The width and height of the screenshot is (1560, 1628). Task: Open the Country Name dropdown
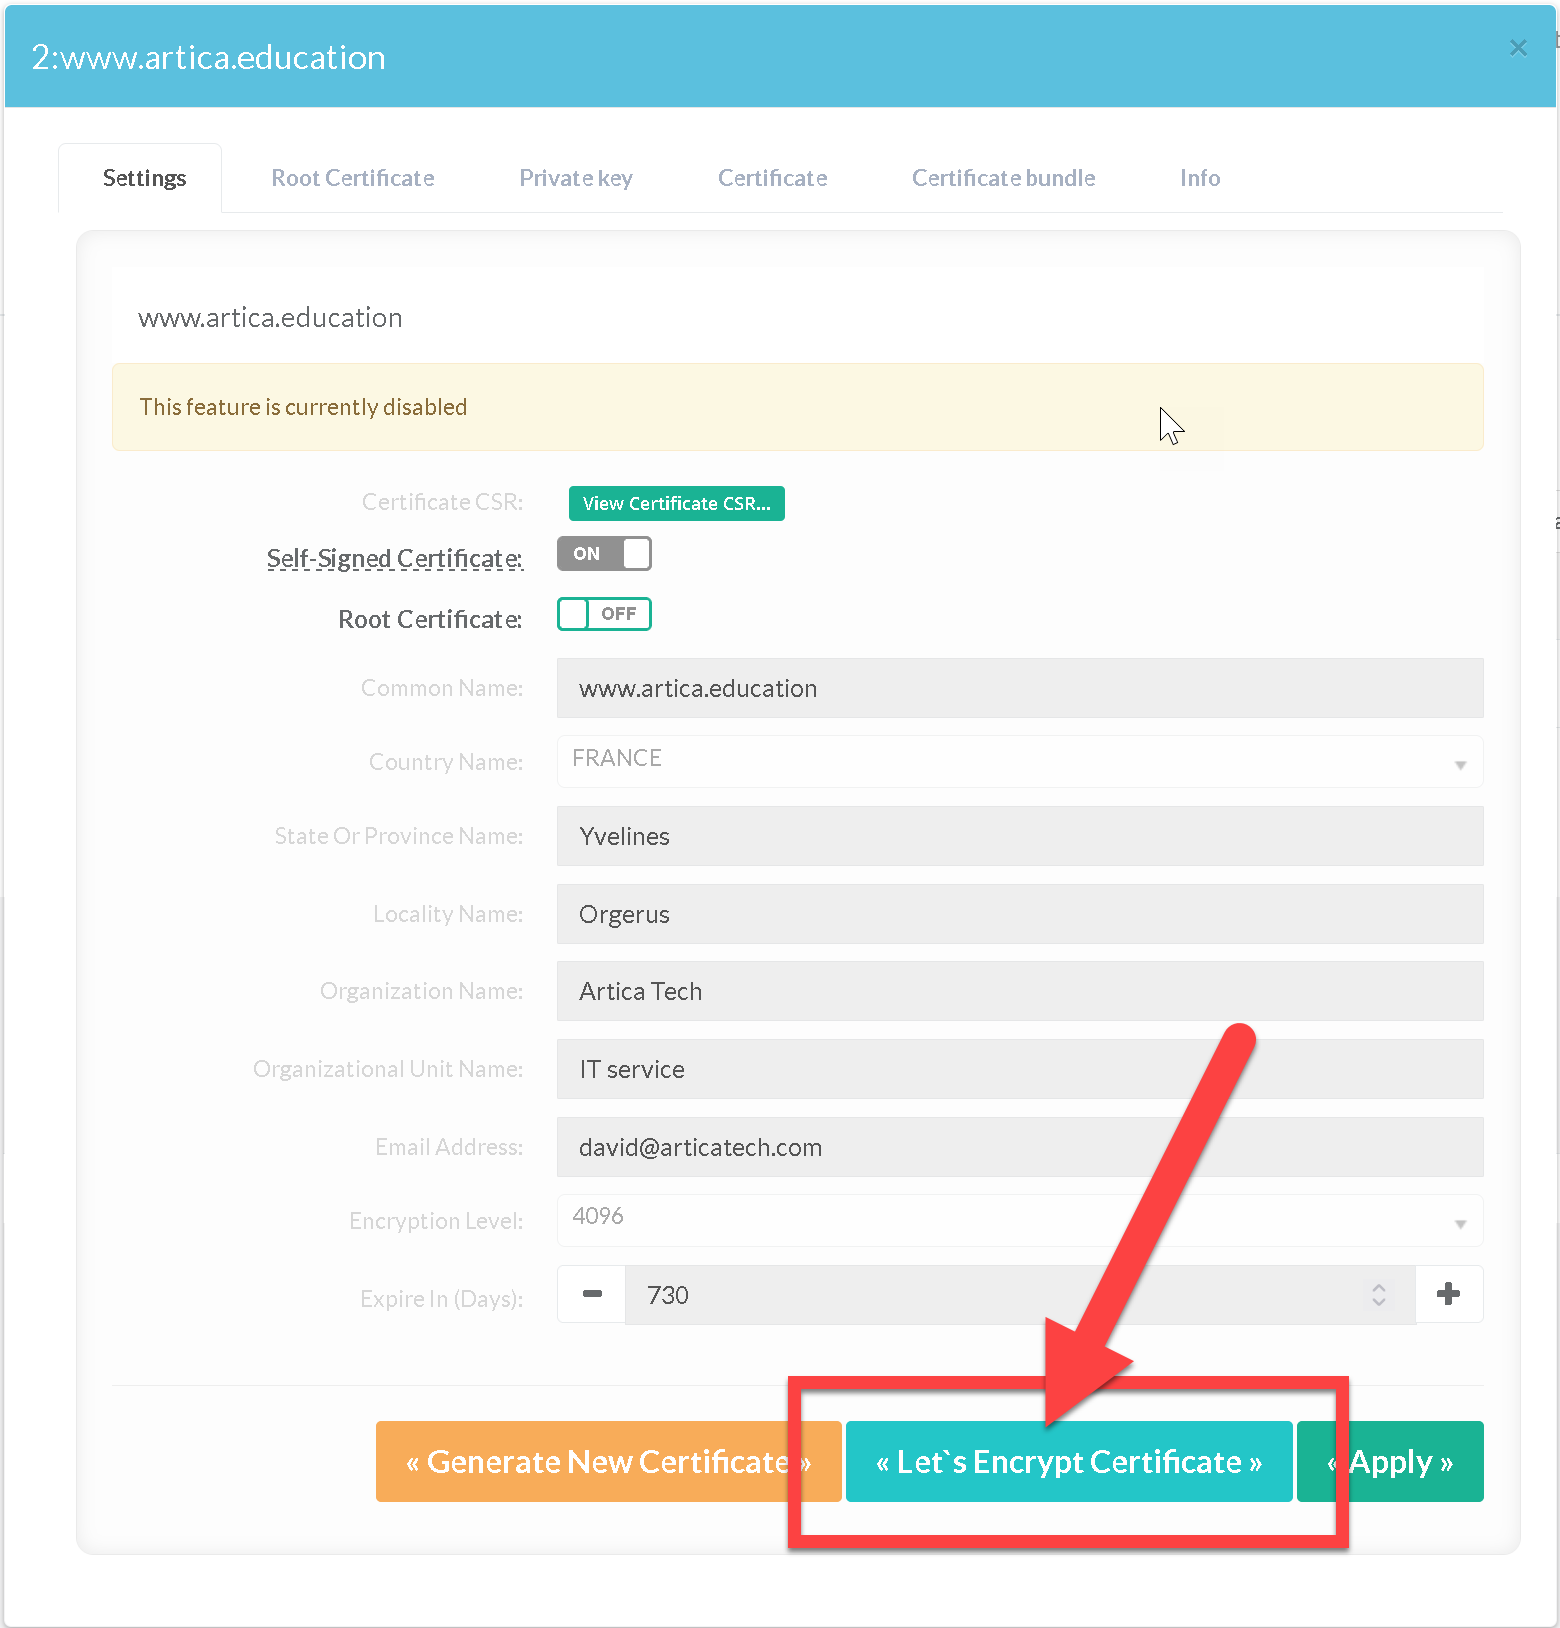point(1019,761)
